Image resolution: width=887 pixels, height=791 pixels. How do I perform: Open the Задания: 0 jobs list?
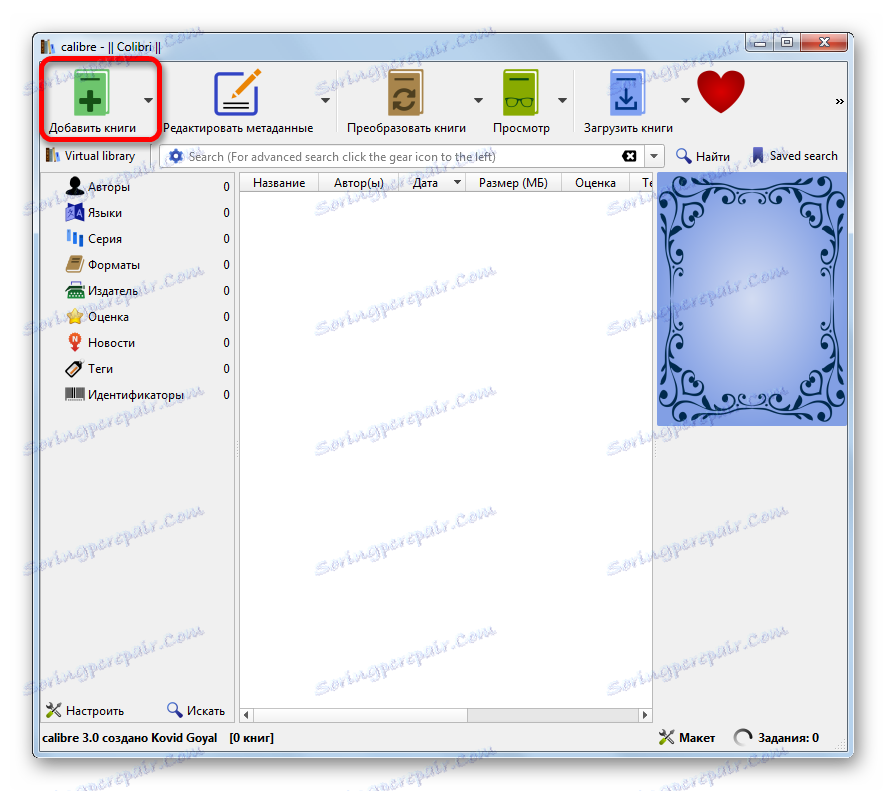coord(776,737)
